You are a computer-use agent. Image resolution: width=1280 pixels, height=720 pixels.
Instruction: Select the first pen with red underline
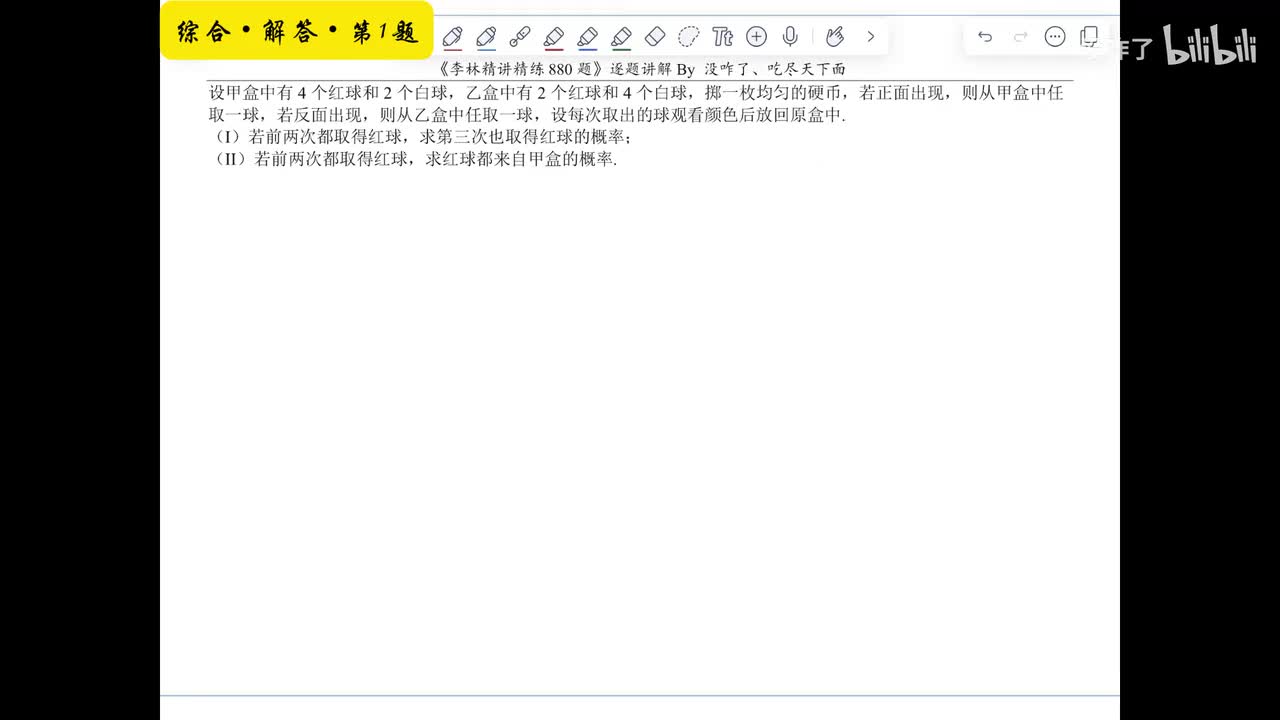[452, 37]
